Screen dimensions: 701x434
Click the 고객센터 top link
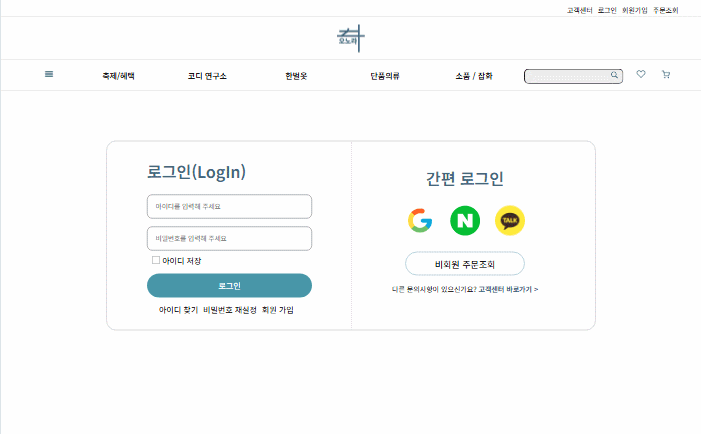(579, 10)
